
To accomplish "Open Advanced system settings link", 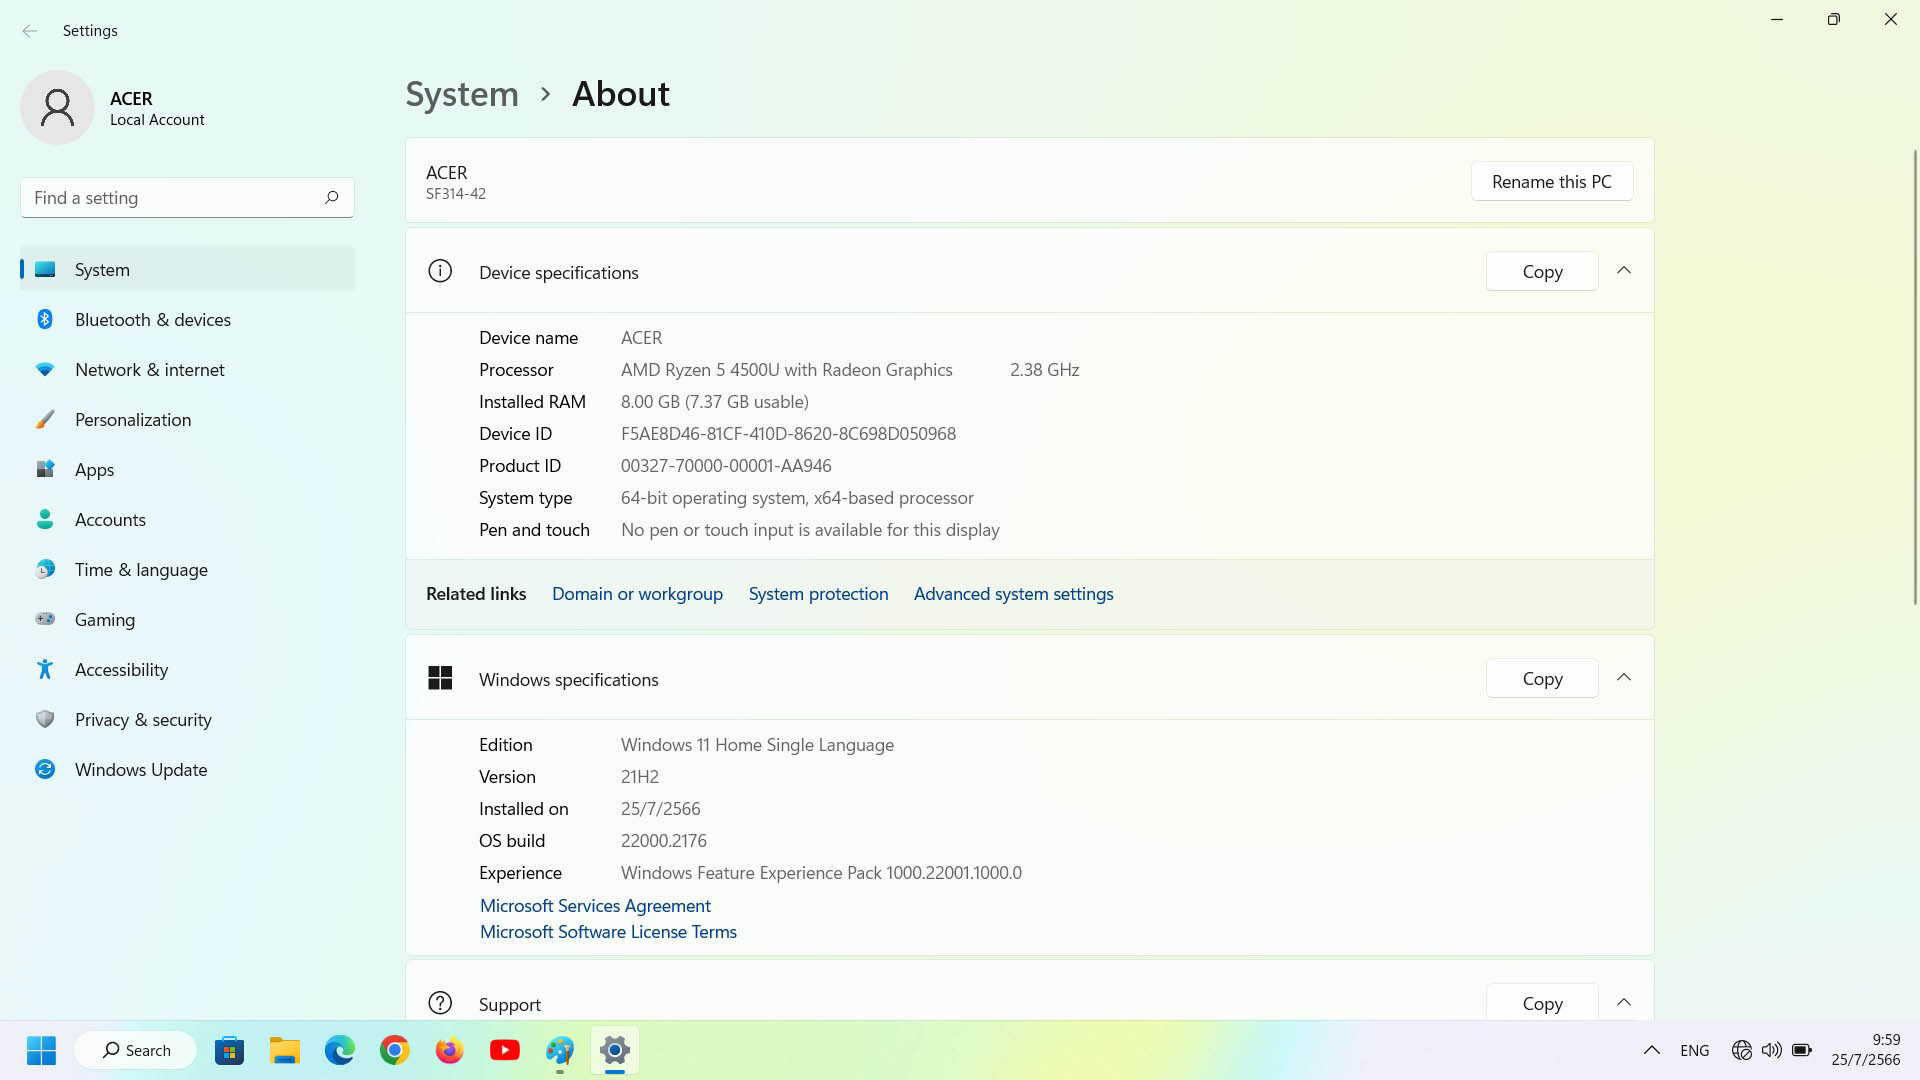I will click(1013, 593).
